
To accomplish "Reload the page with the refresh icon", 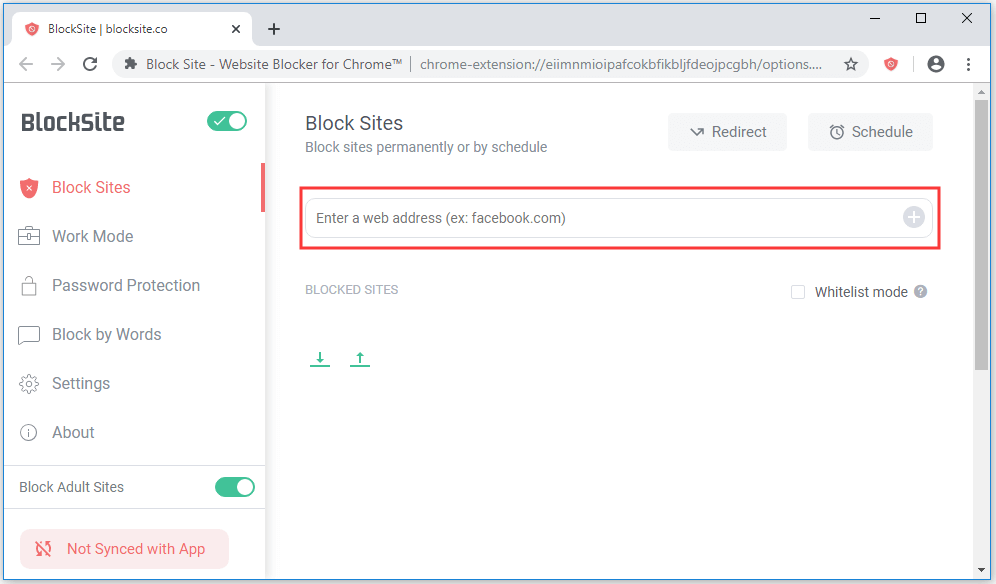I will [x=90, y=64].
